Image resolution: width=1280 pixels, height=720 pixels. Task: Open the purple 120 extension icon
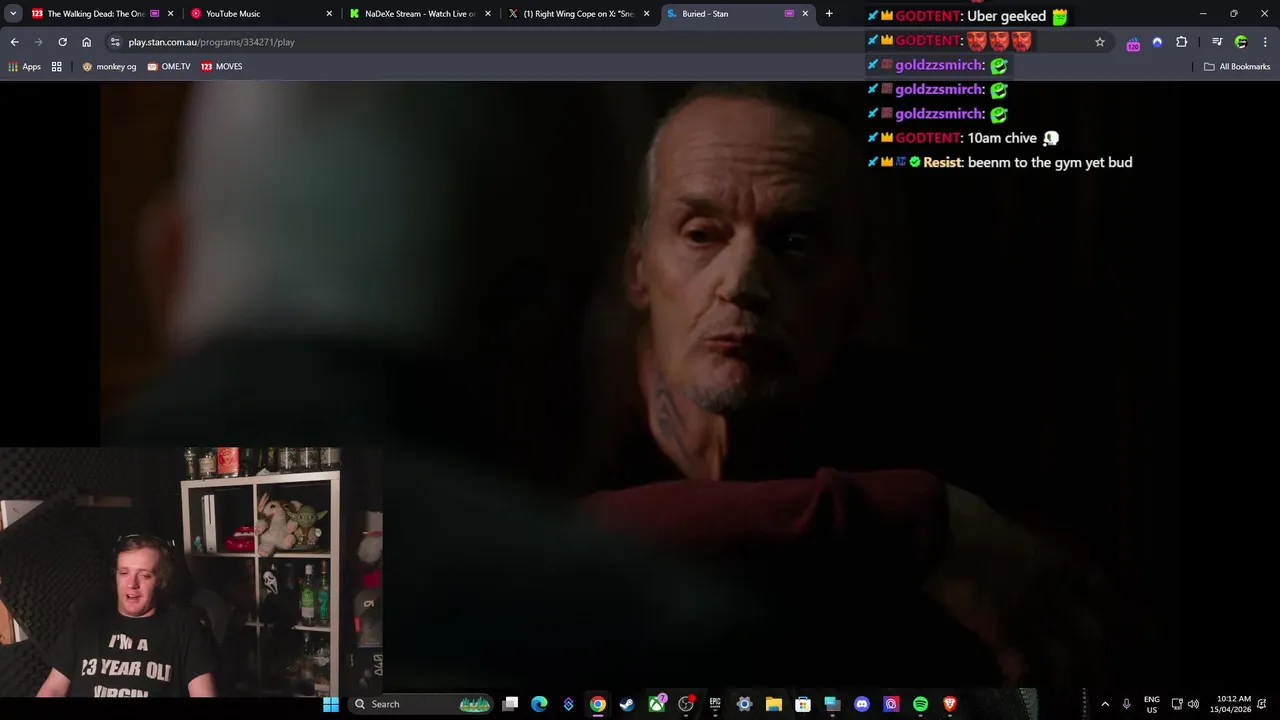click(1133, 43)
